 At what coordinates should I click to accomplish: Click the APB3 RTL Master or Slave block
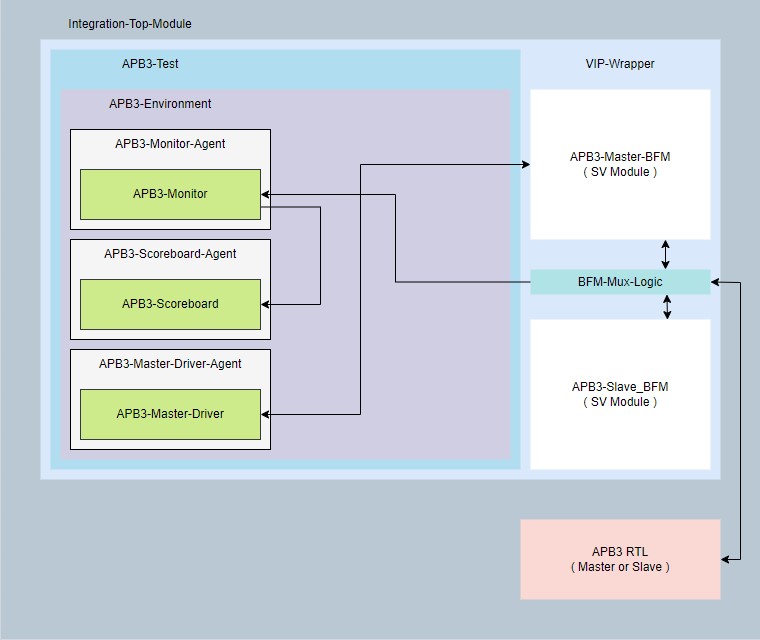tap(620, 560)
